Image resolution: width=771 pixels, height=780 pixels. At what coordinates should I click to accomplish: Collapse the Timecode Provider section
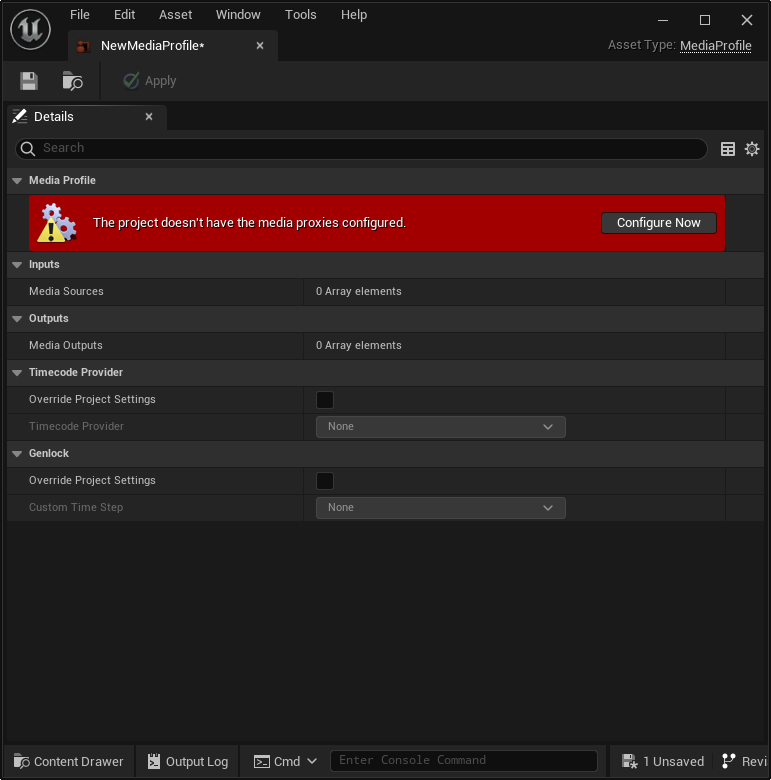tap(17, 373)
